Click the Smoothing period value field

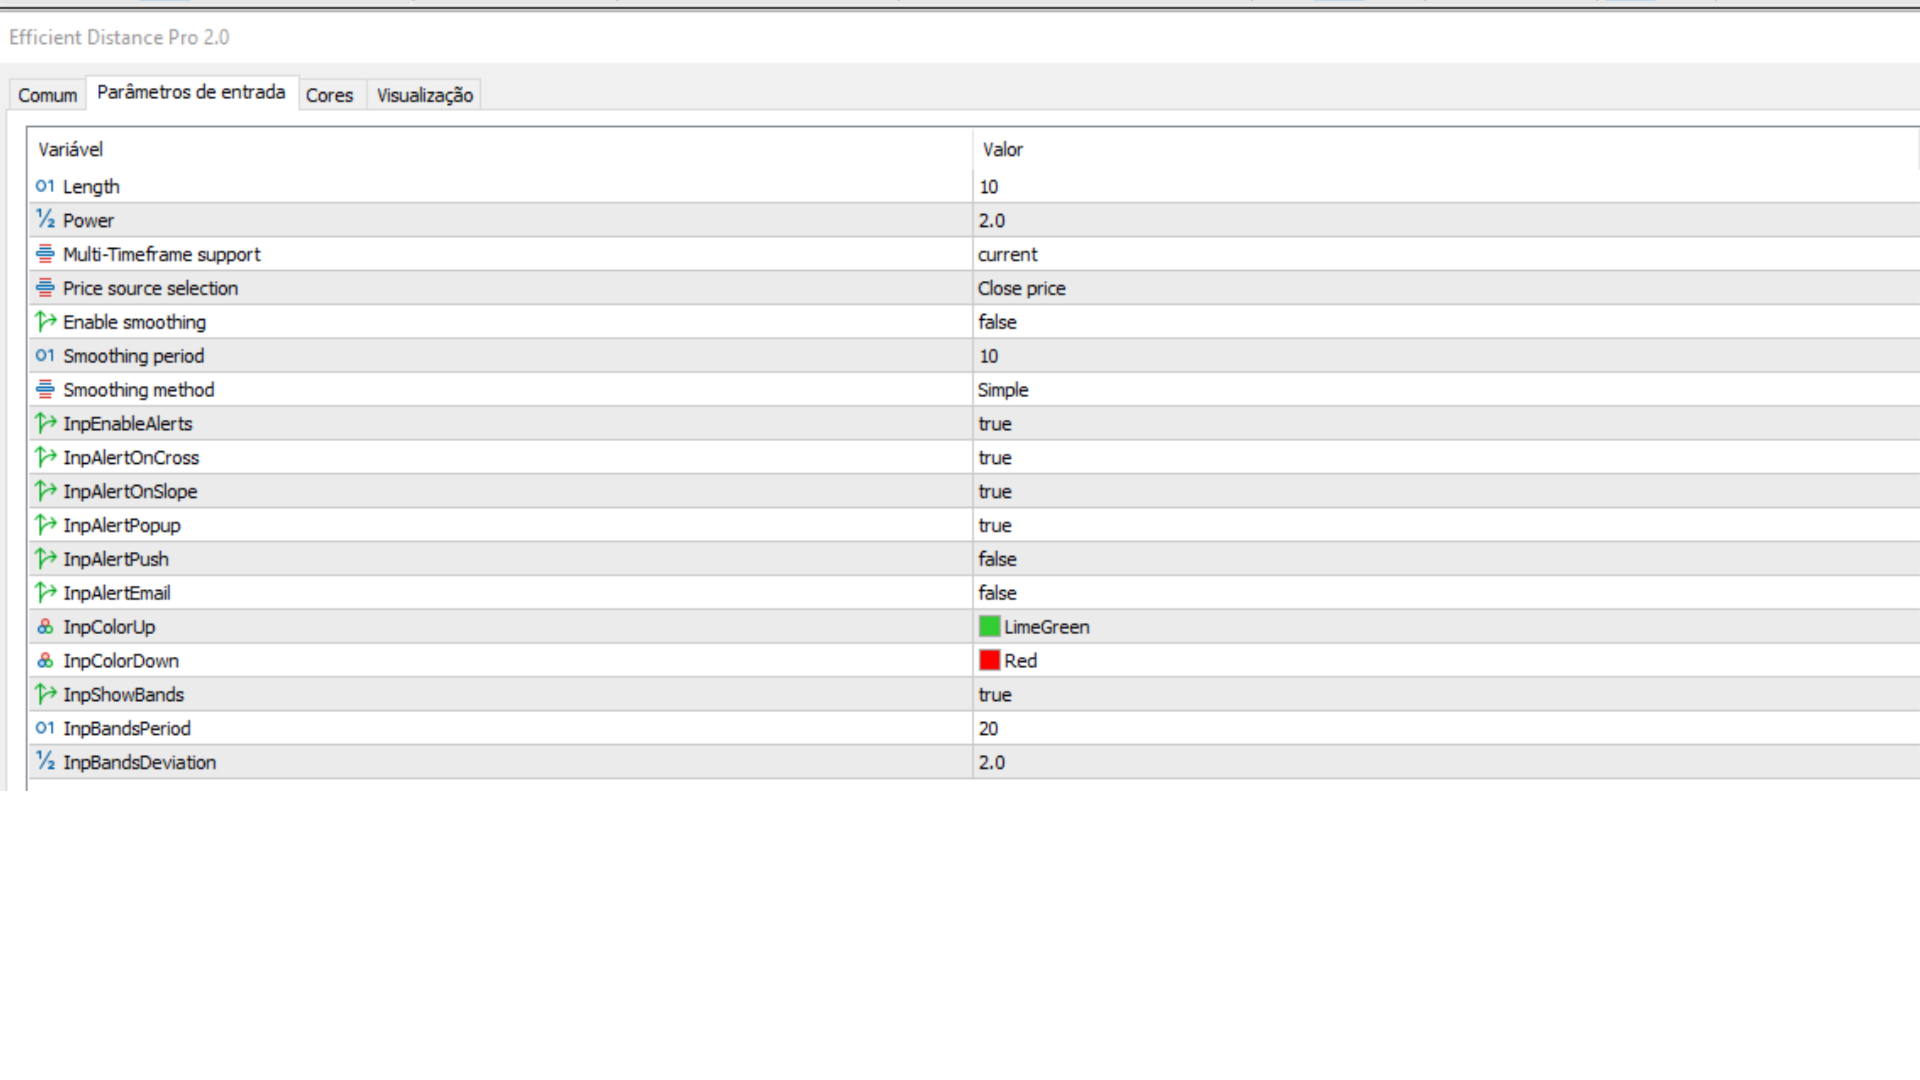click(x=989, y=356)
